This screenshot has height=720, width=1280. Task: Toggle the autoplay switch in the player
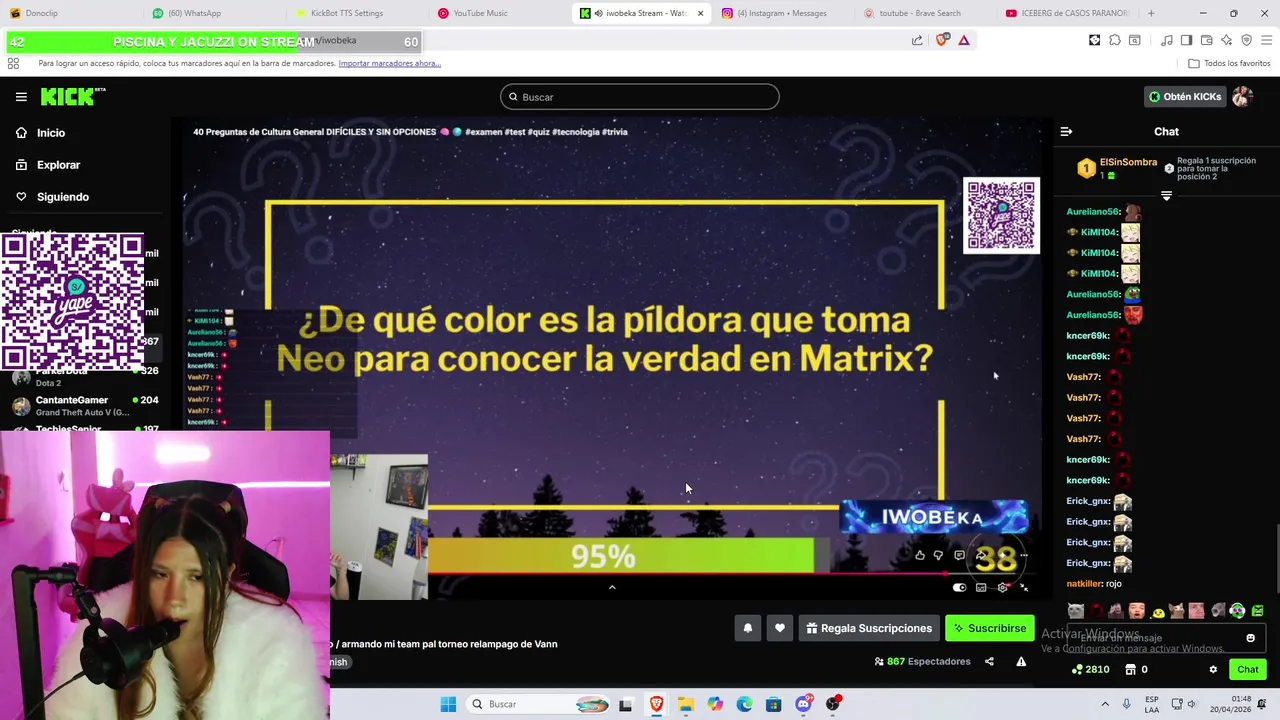coord(960,588)
